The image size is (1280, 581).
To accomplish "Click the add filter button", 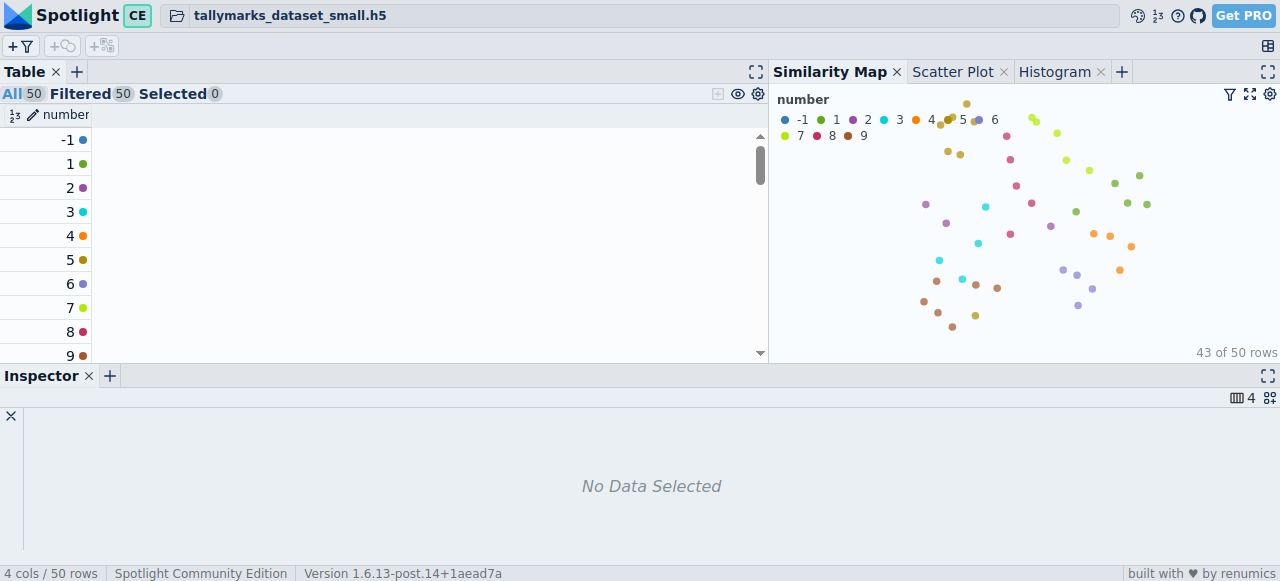I will pyautogui.click(x=20, y=46).
